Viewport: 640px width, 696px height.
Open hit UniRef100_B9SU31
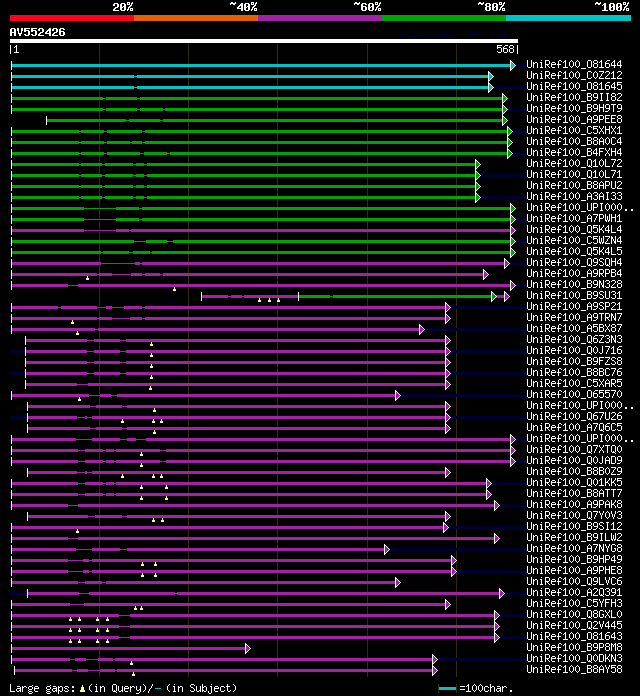[574, 295]
